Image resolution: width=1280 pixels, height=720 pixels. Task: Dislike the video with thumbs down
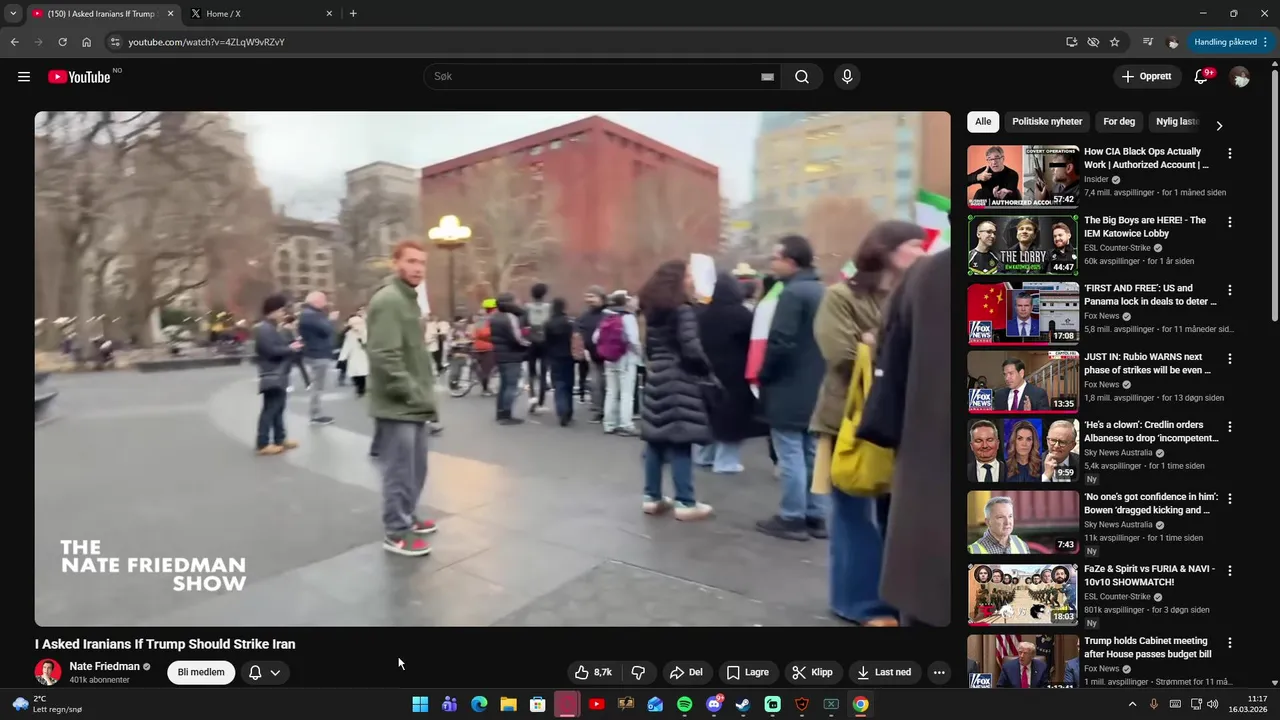click(x=638, y=673)
